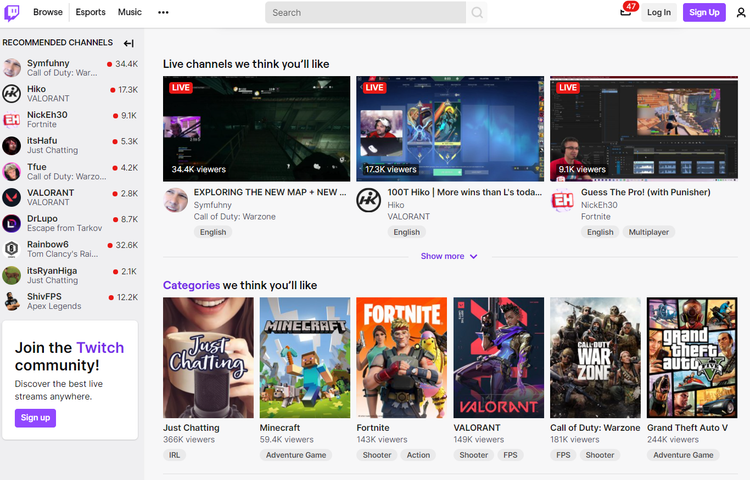Open the Just Chatting category cover
This screenshot has height=480, width=750.
coord(209,358)
